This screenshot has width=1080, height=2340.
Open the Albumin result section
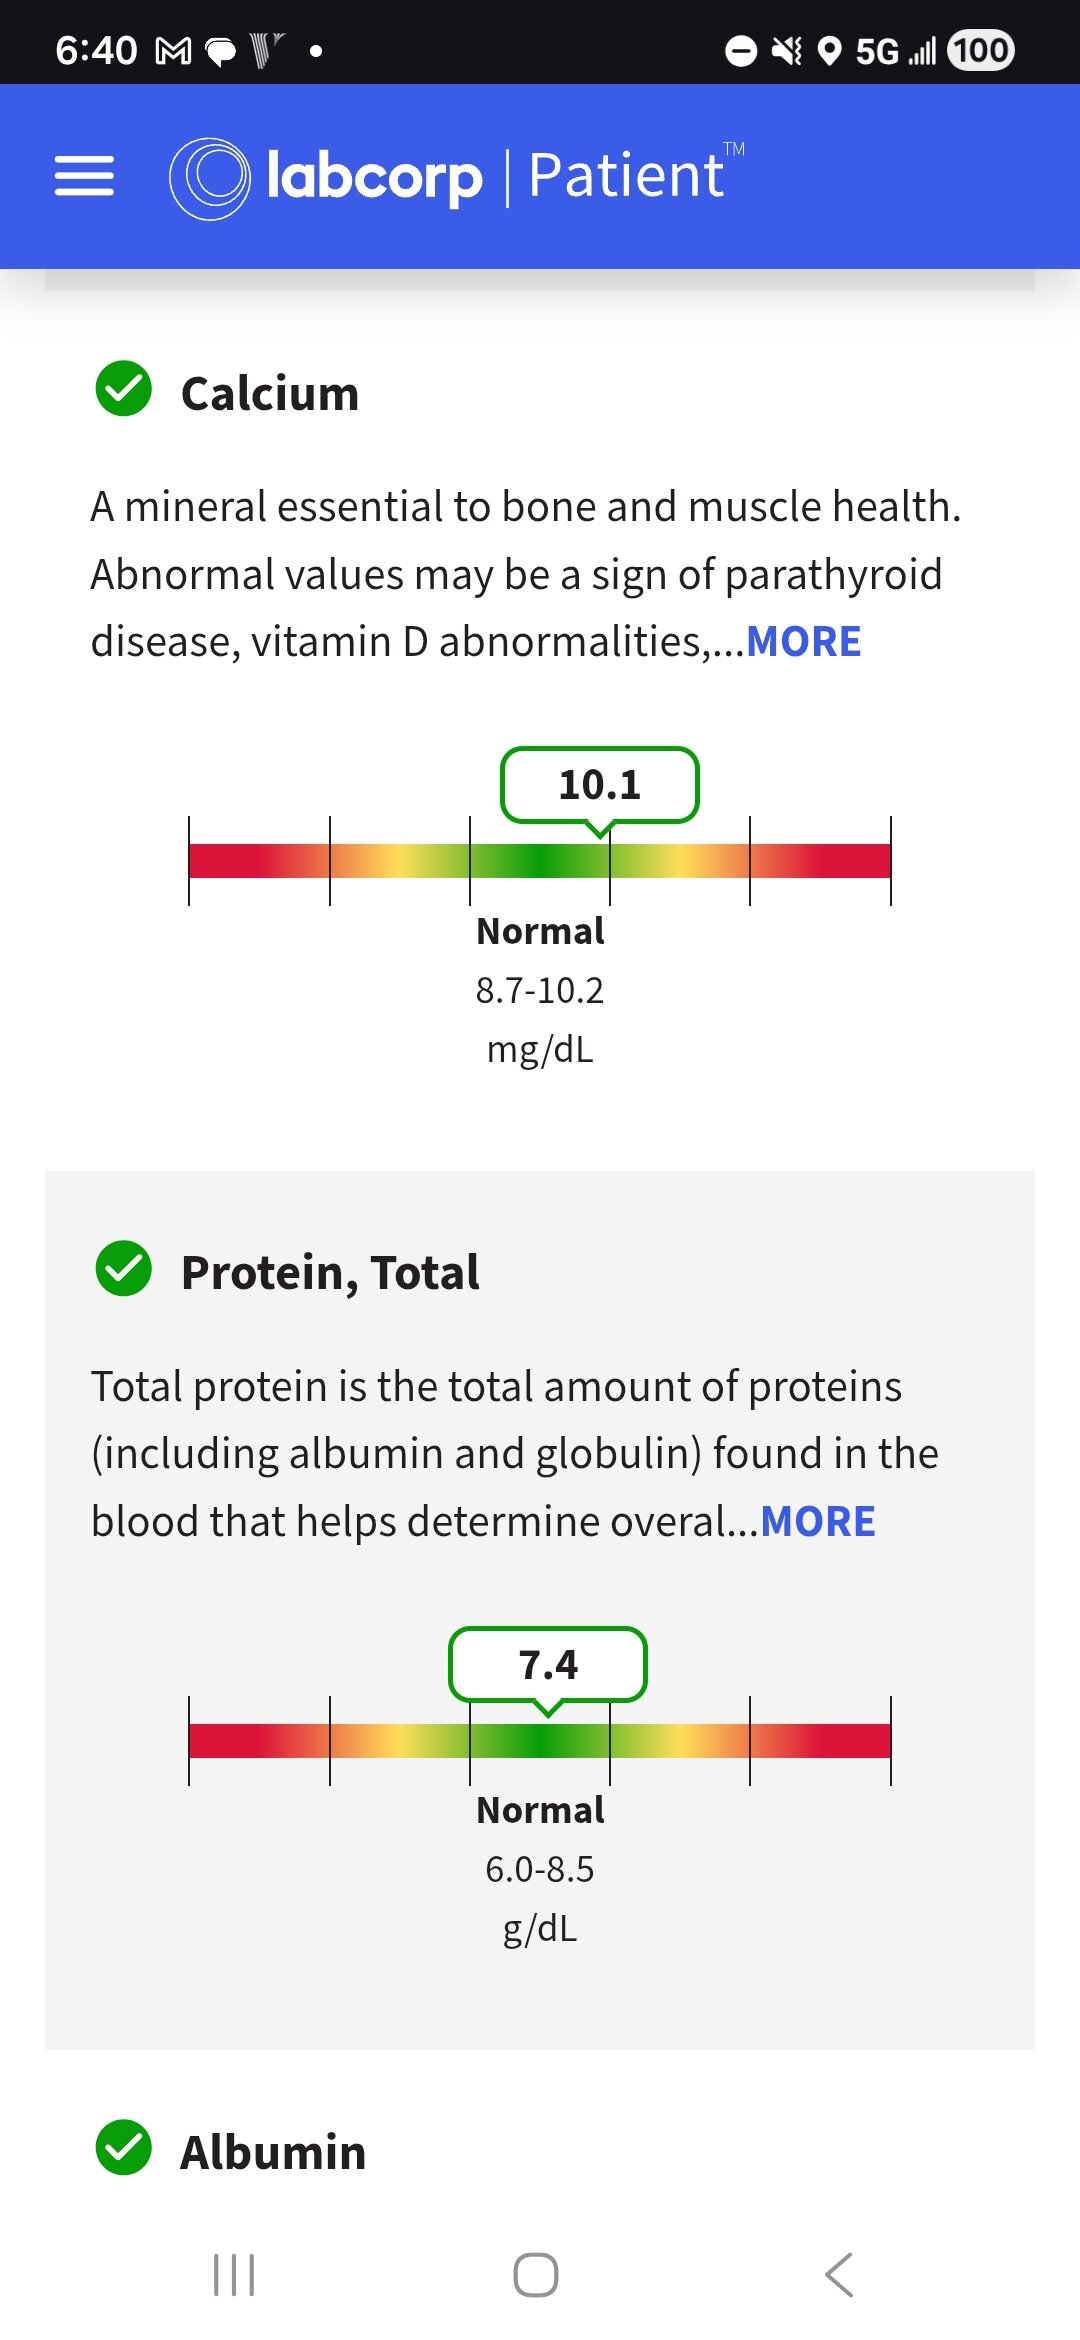[273, 2152]
